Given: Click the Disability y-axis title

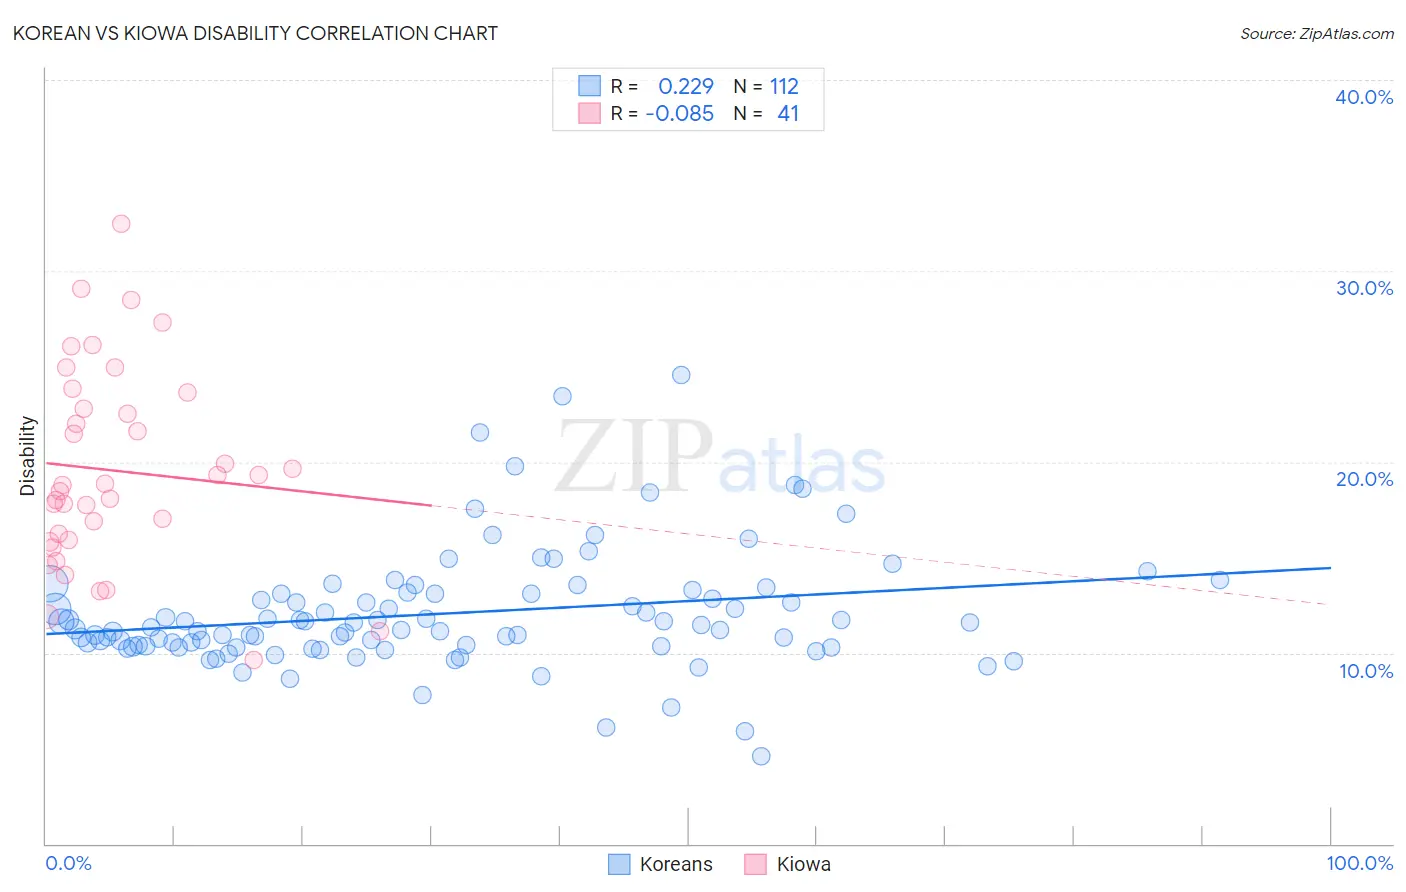Looking at the screenshot, I should [28, 456].
